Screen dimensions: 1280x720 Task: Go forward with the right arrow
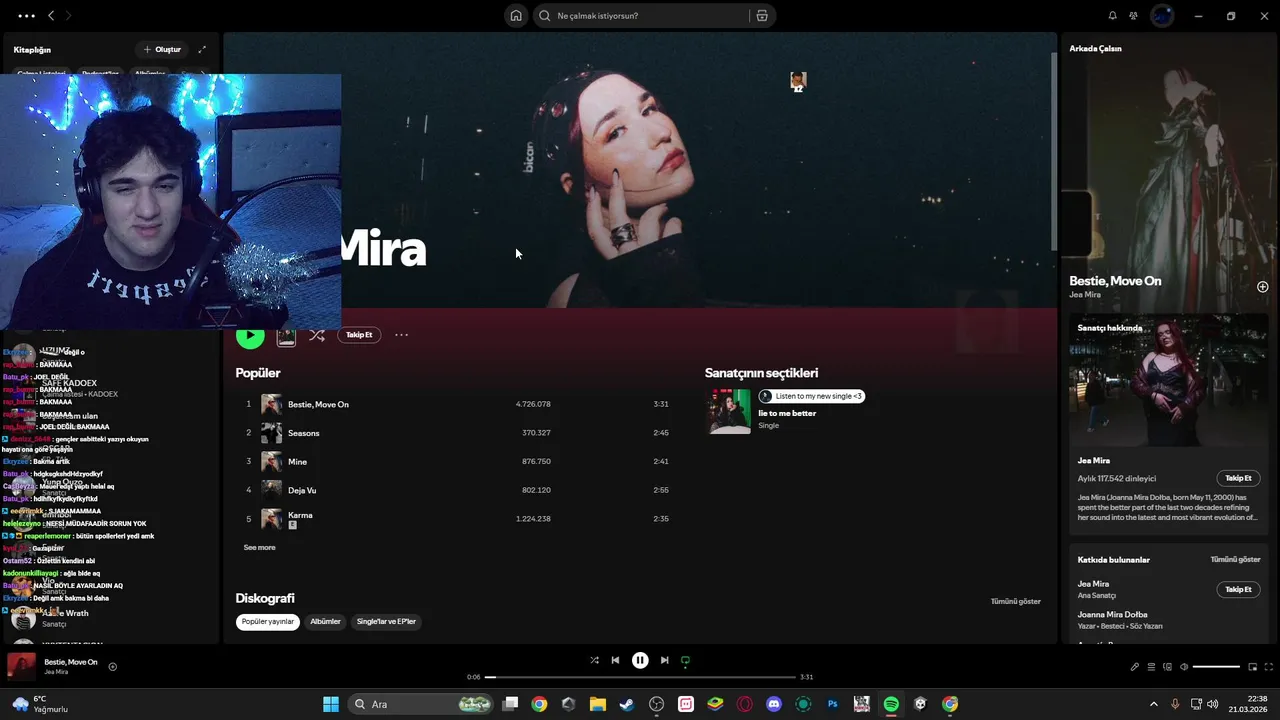(x=68, y=16)
